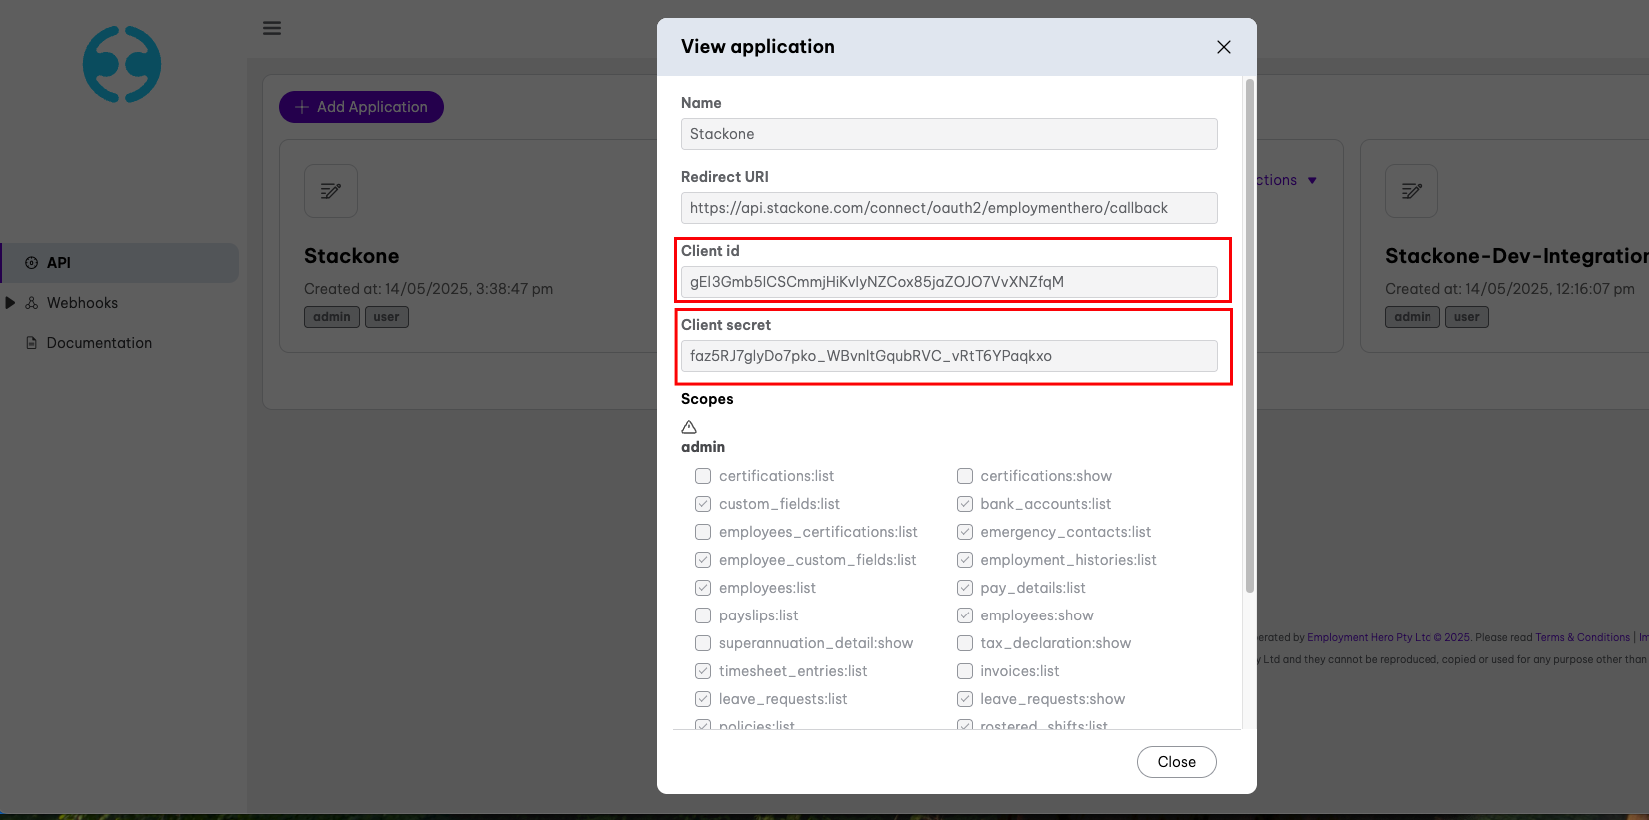Toggle payslips:list checkbox
The height and width of the screenshot is (820, 1649).
coord(703,615)
